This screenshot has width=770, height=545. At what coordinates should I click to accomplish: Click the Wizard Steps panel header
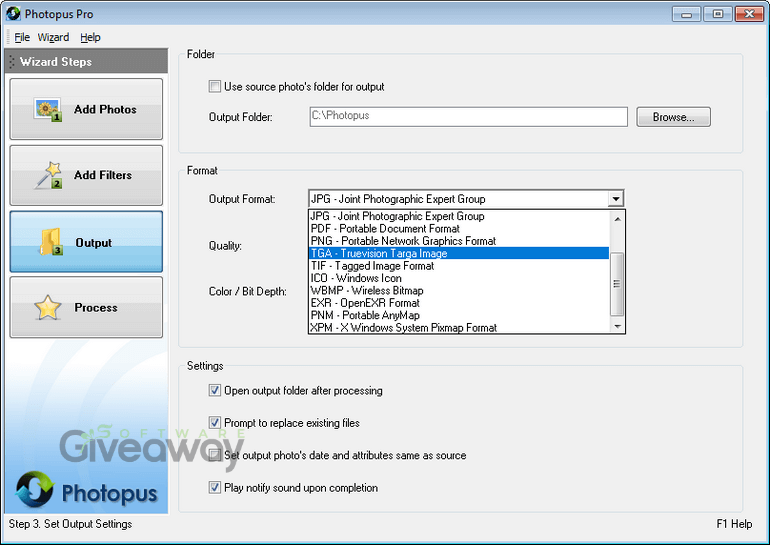pos(86,61)
